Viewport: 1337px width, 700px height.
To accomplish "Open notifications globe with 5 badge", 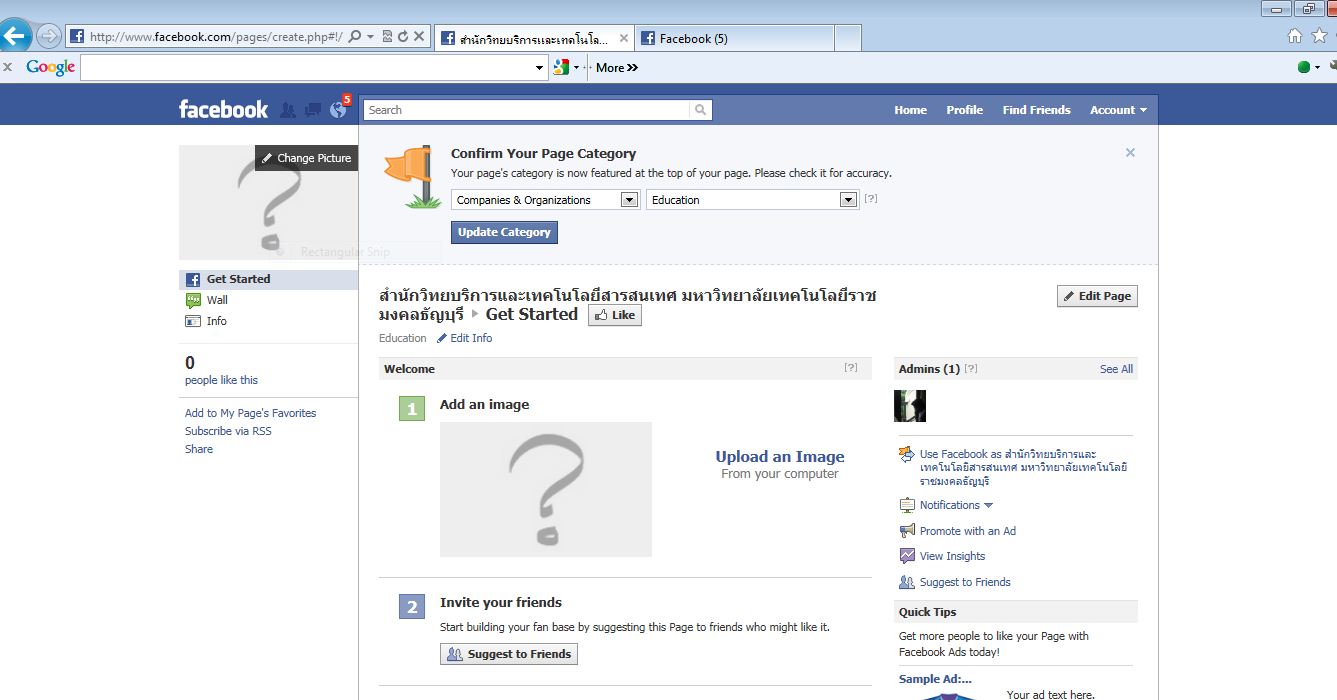I will (x=339, y=108).
